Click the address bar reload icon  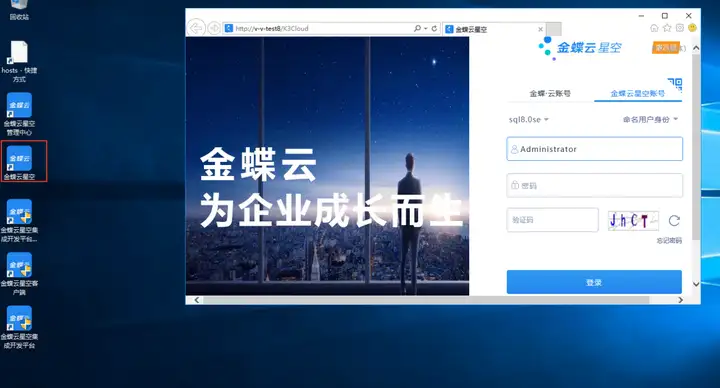[x=434, y=28]
